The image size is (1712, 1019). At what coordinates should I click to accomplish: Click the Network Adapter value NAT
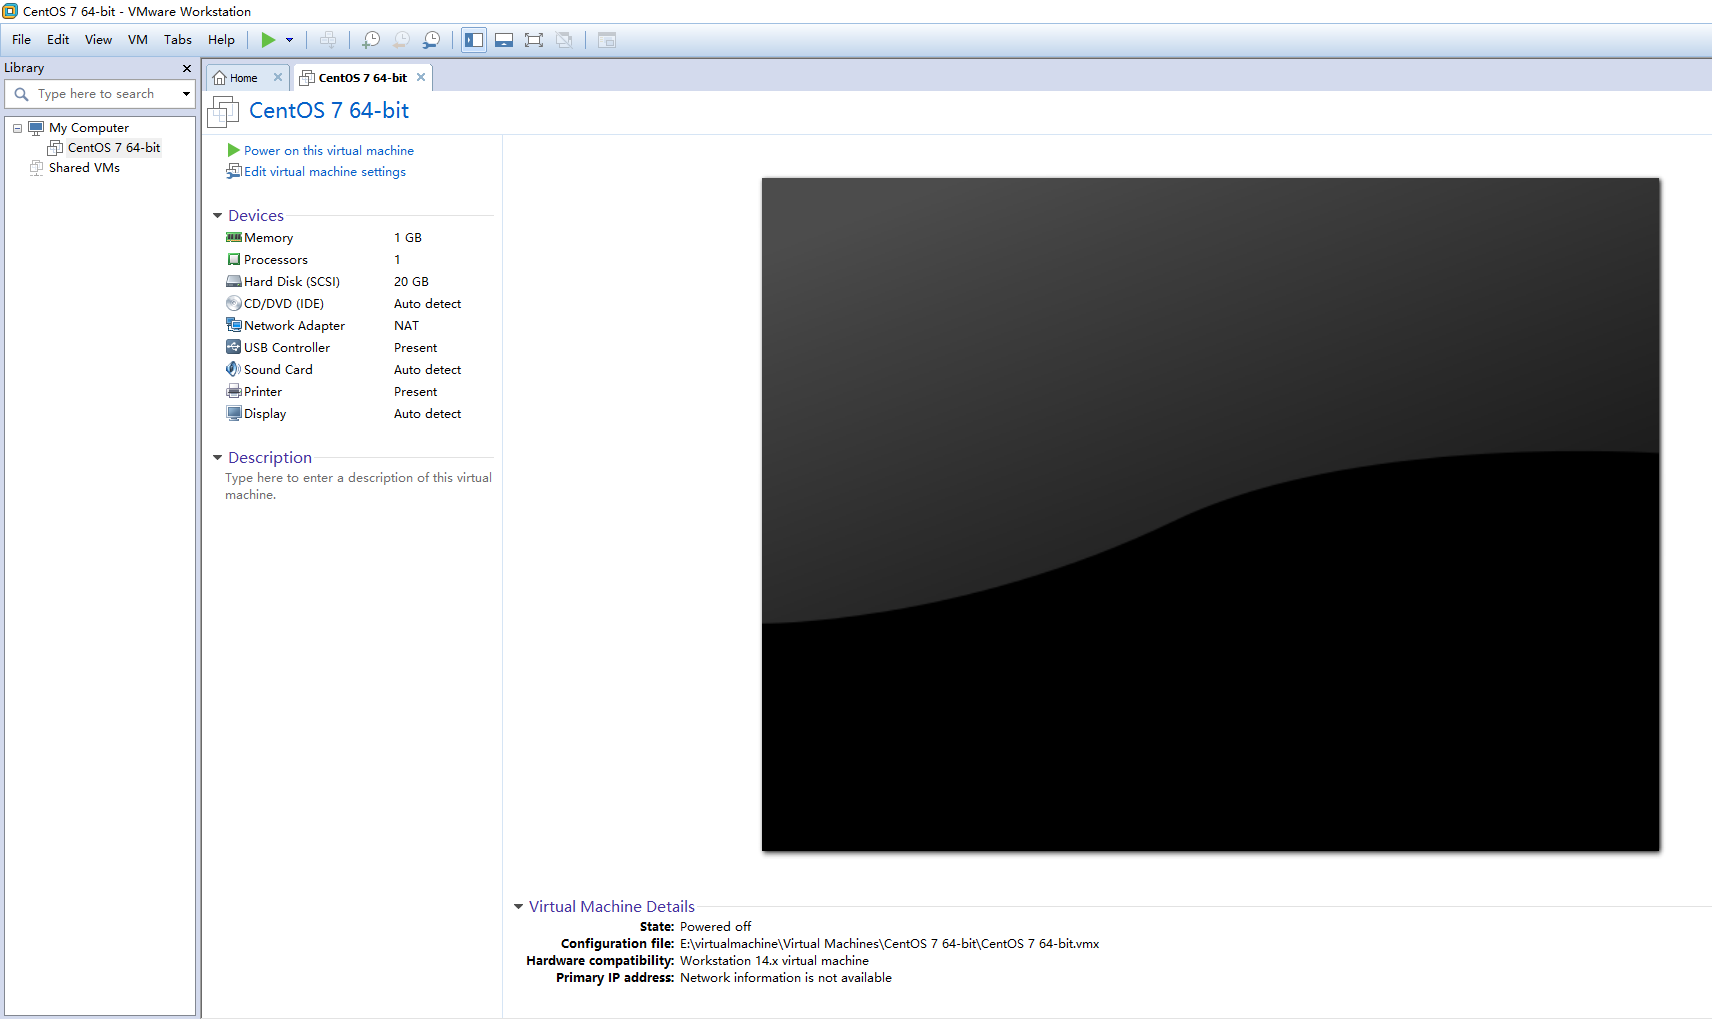click(x=406, y=326)
